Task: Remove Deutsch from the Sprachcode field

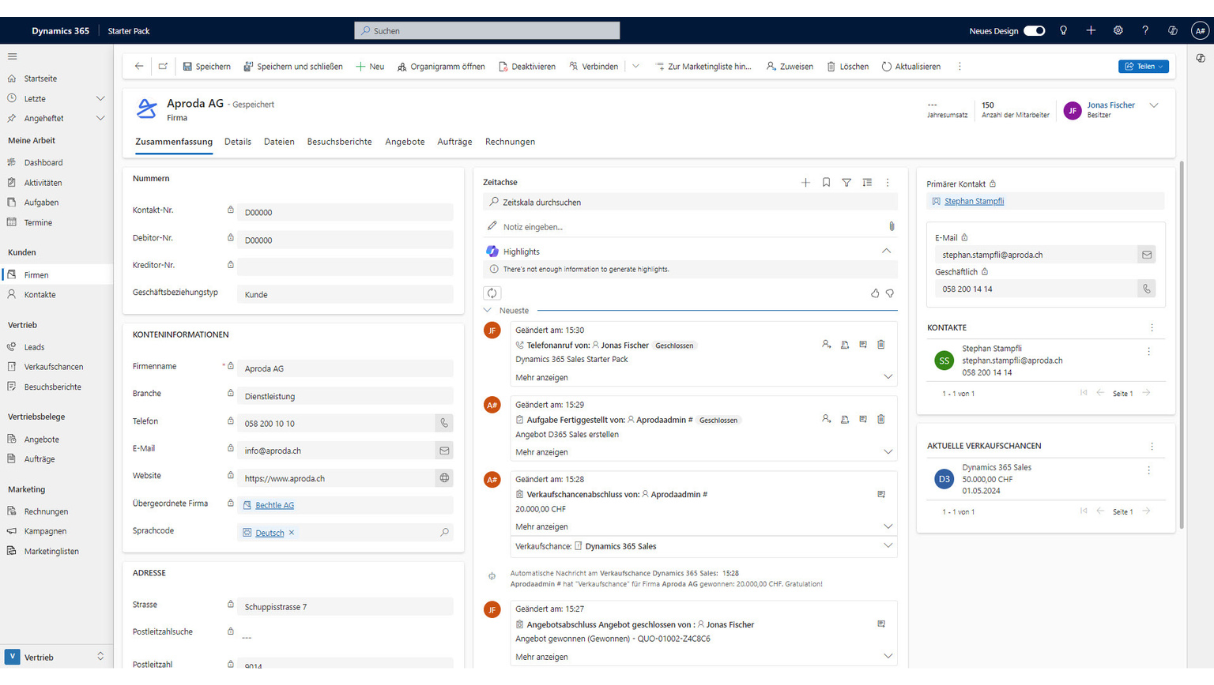Action: pyautogui.click(x=292, y=533)
